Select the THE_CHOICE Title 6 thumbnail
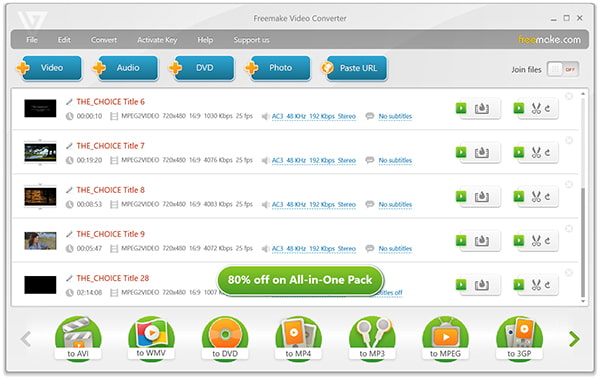This screenshot has width=600, height=379. pos(40,108)
